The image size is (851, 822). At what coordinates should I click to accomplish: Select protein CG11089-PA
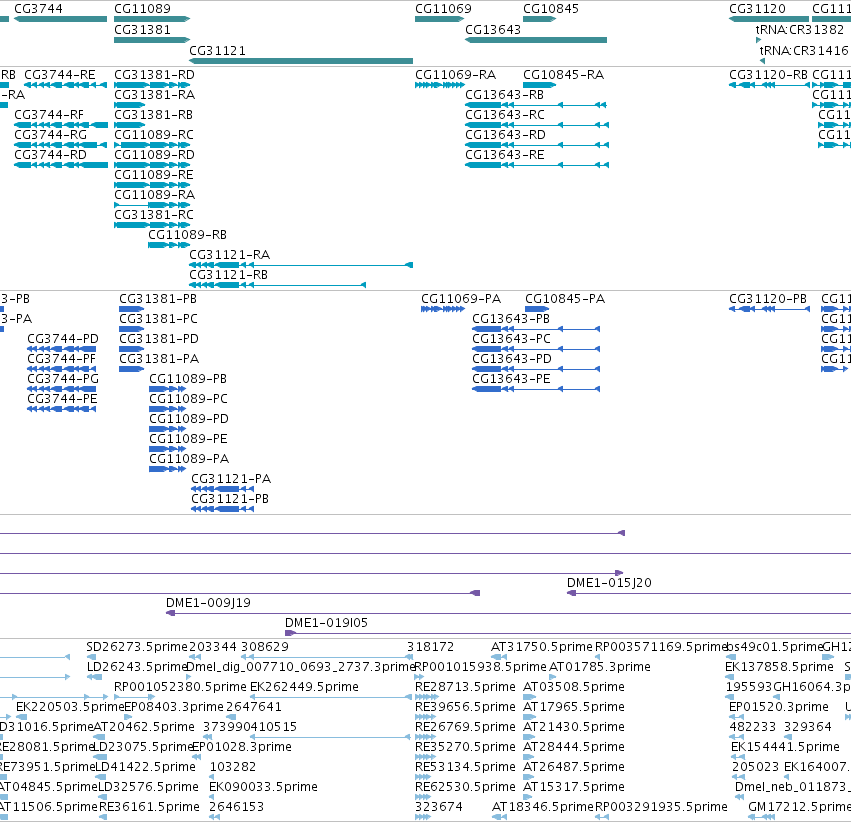[168, 469]
